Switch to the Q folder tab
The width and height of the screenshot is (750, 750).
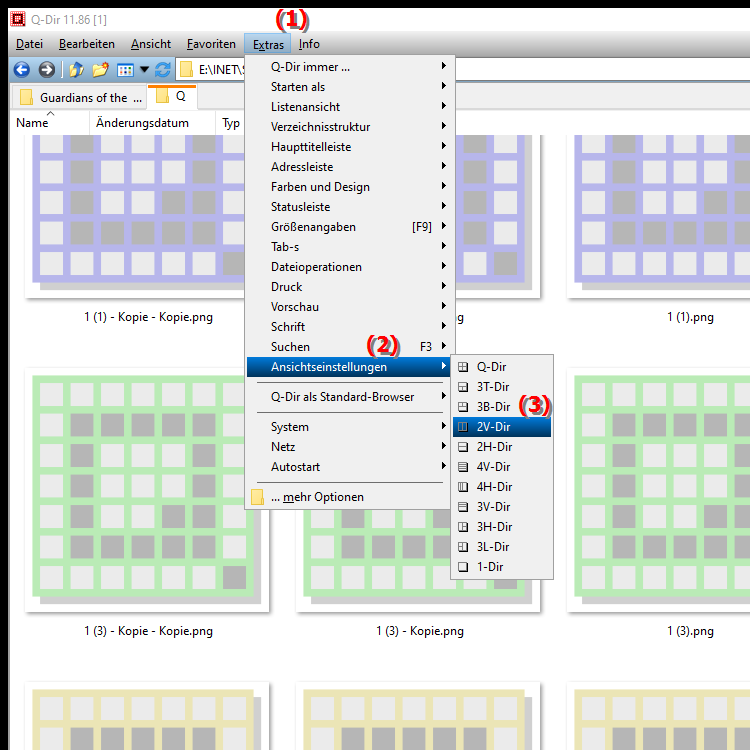172,97
